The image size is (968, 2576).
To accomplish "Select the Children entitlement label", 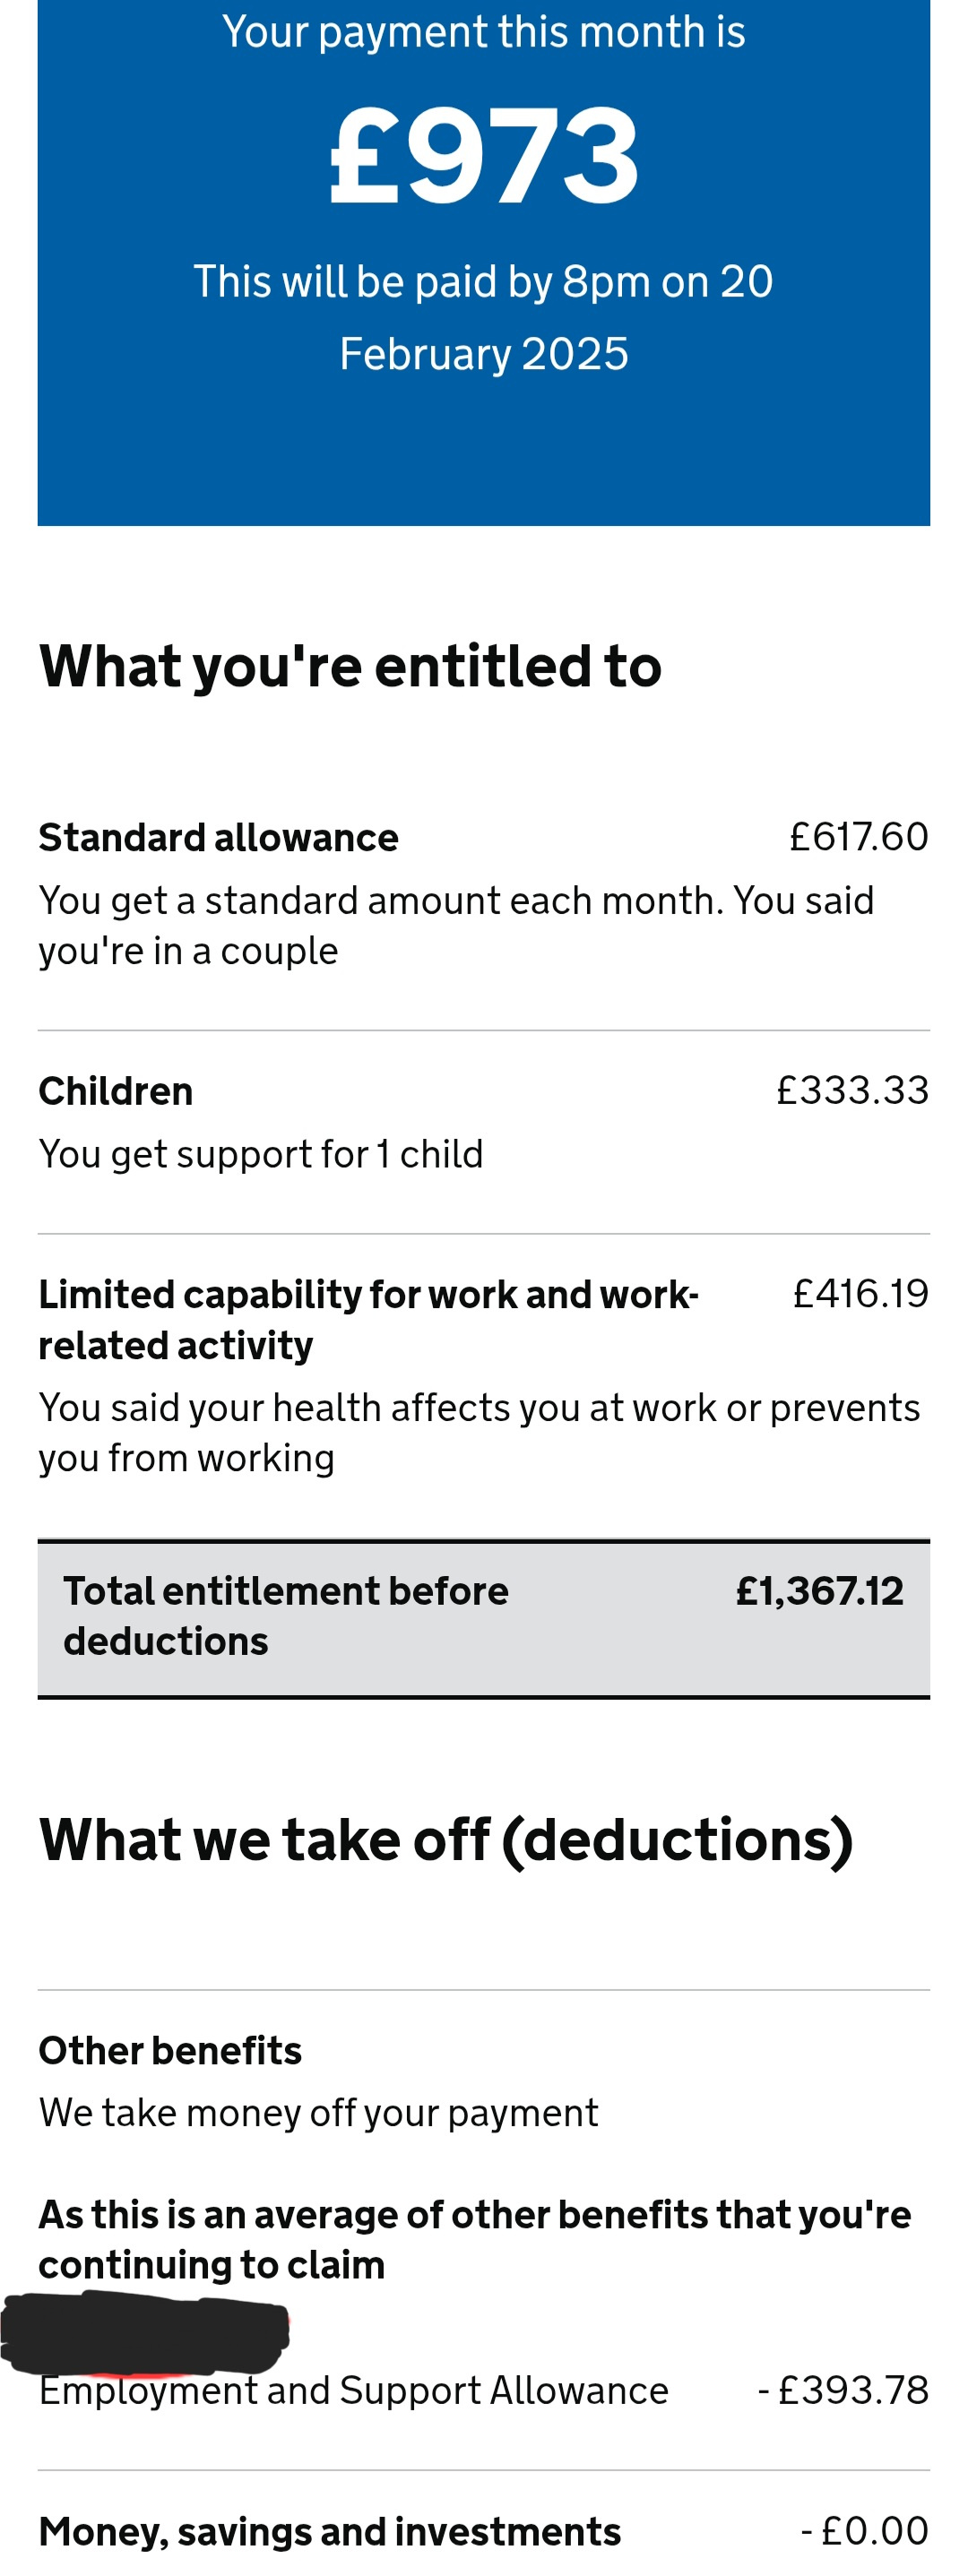I will pyautogui.click(x=116, y=1091).
